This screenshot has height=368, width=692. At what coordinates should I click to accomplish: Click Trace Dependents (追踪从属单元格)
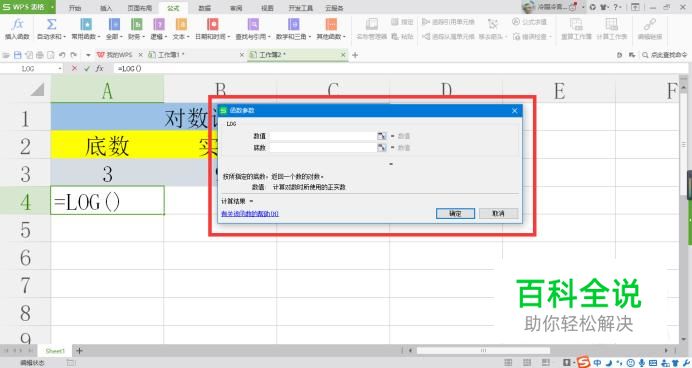[x=448, y=37]
